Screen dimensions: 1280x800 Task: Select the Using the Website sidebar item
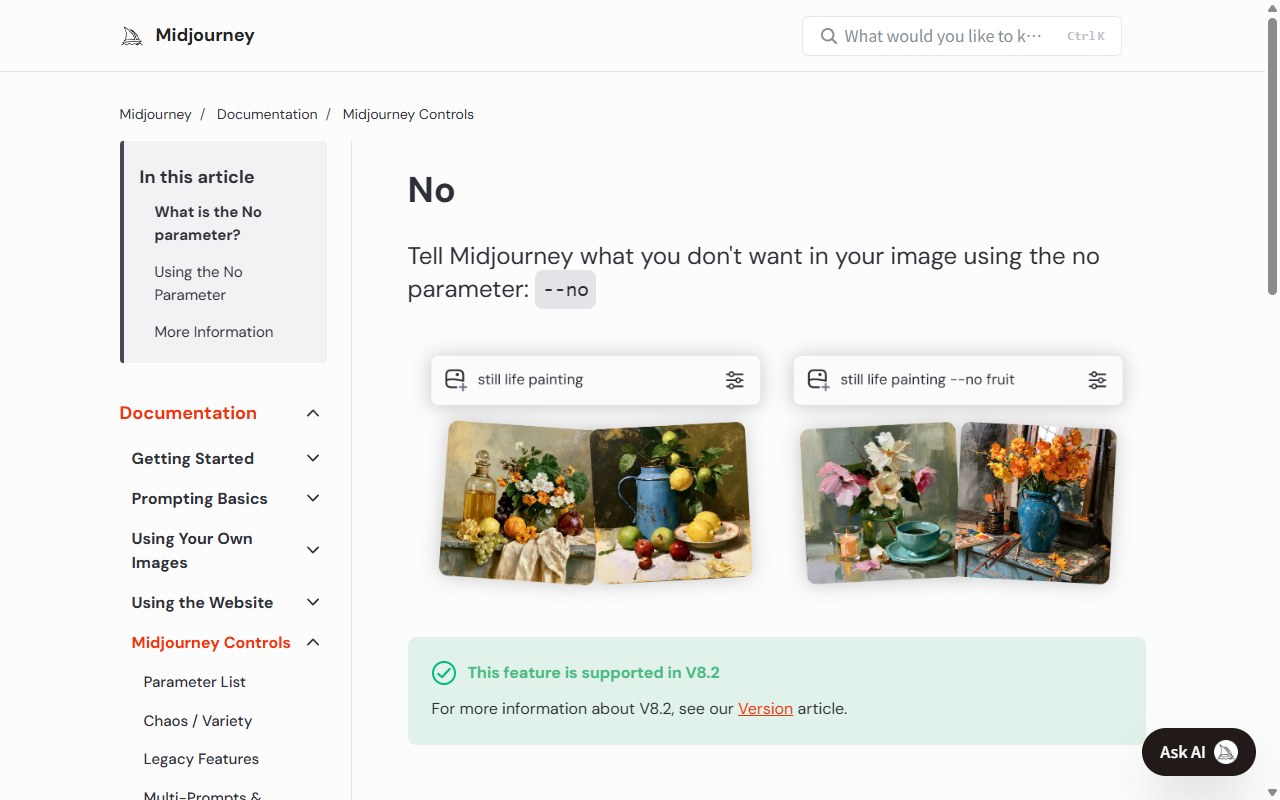click(x=202, y=603)
